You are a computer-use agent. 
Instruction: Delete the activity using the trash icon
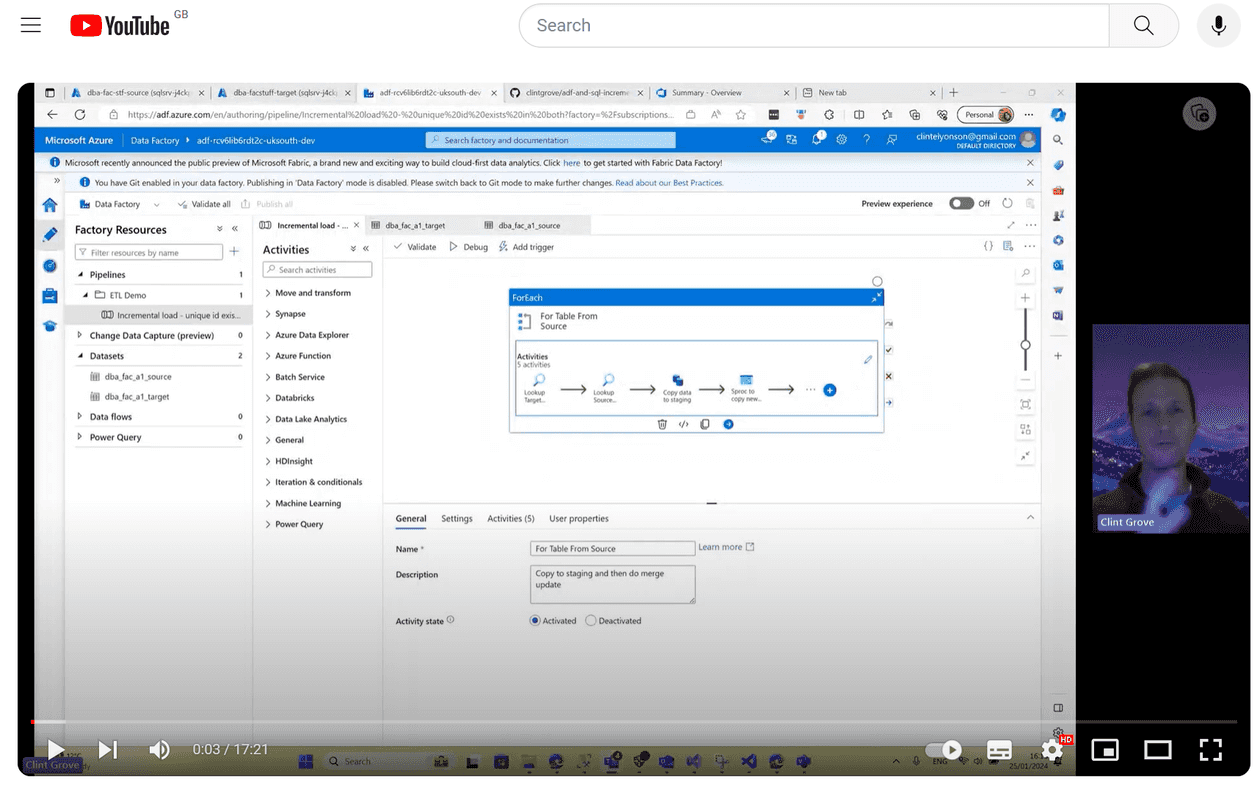[662, 424]
